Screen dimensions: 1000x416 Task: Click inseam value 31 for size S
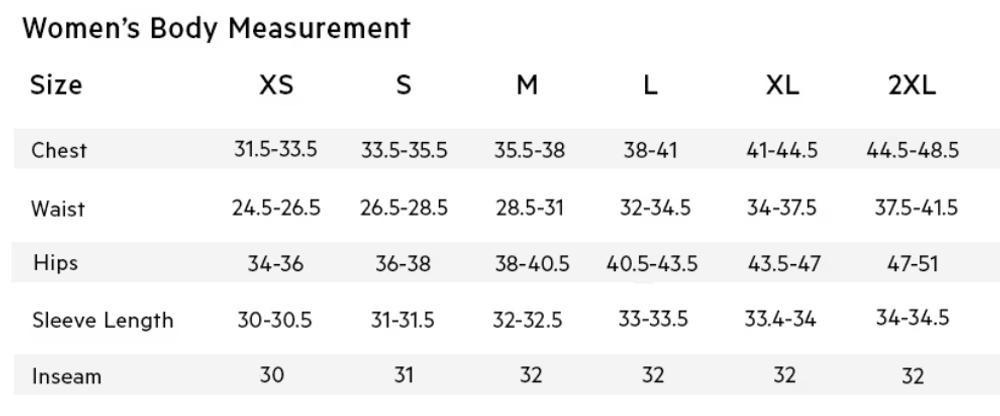pos(402,376)
